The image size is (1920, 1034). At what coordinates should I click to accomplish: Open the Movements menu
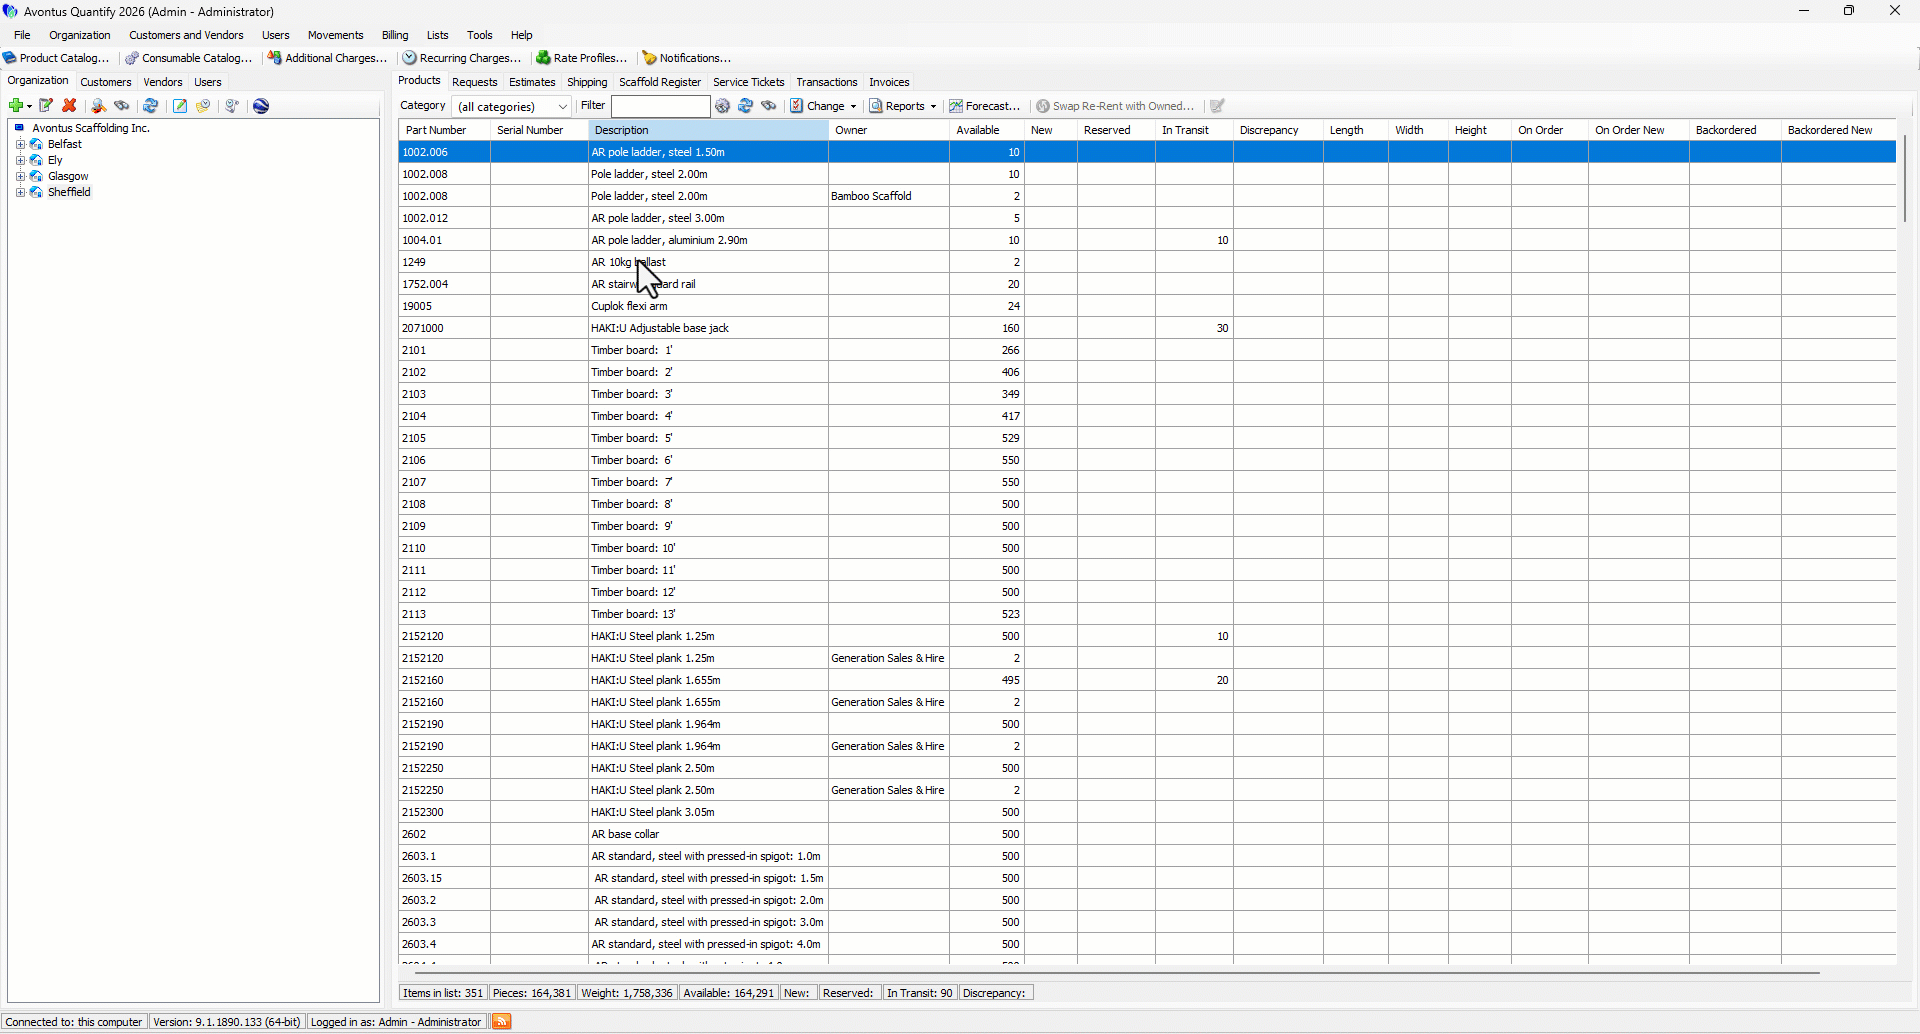click(335, 35)
